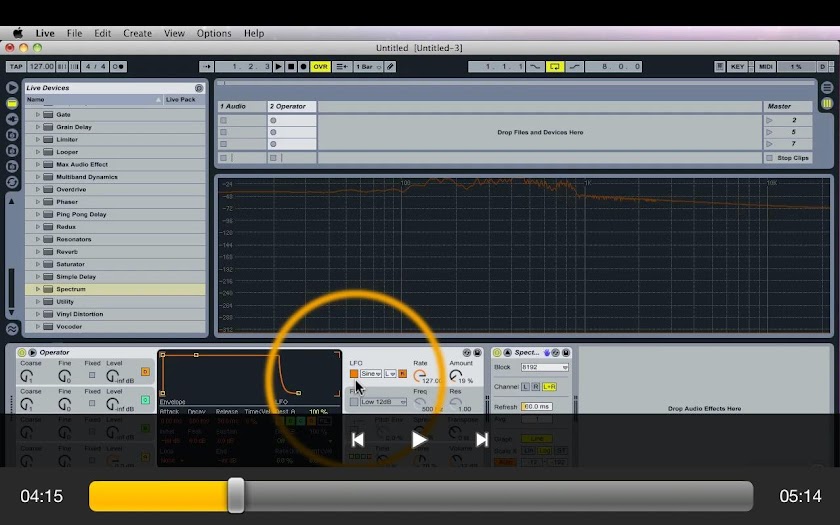Expand the Reverb folder
Viewport: 840px width, 525px height.
click(x=38, y=252)
